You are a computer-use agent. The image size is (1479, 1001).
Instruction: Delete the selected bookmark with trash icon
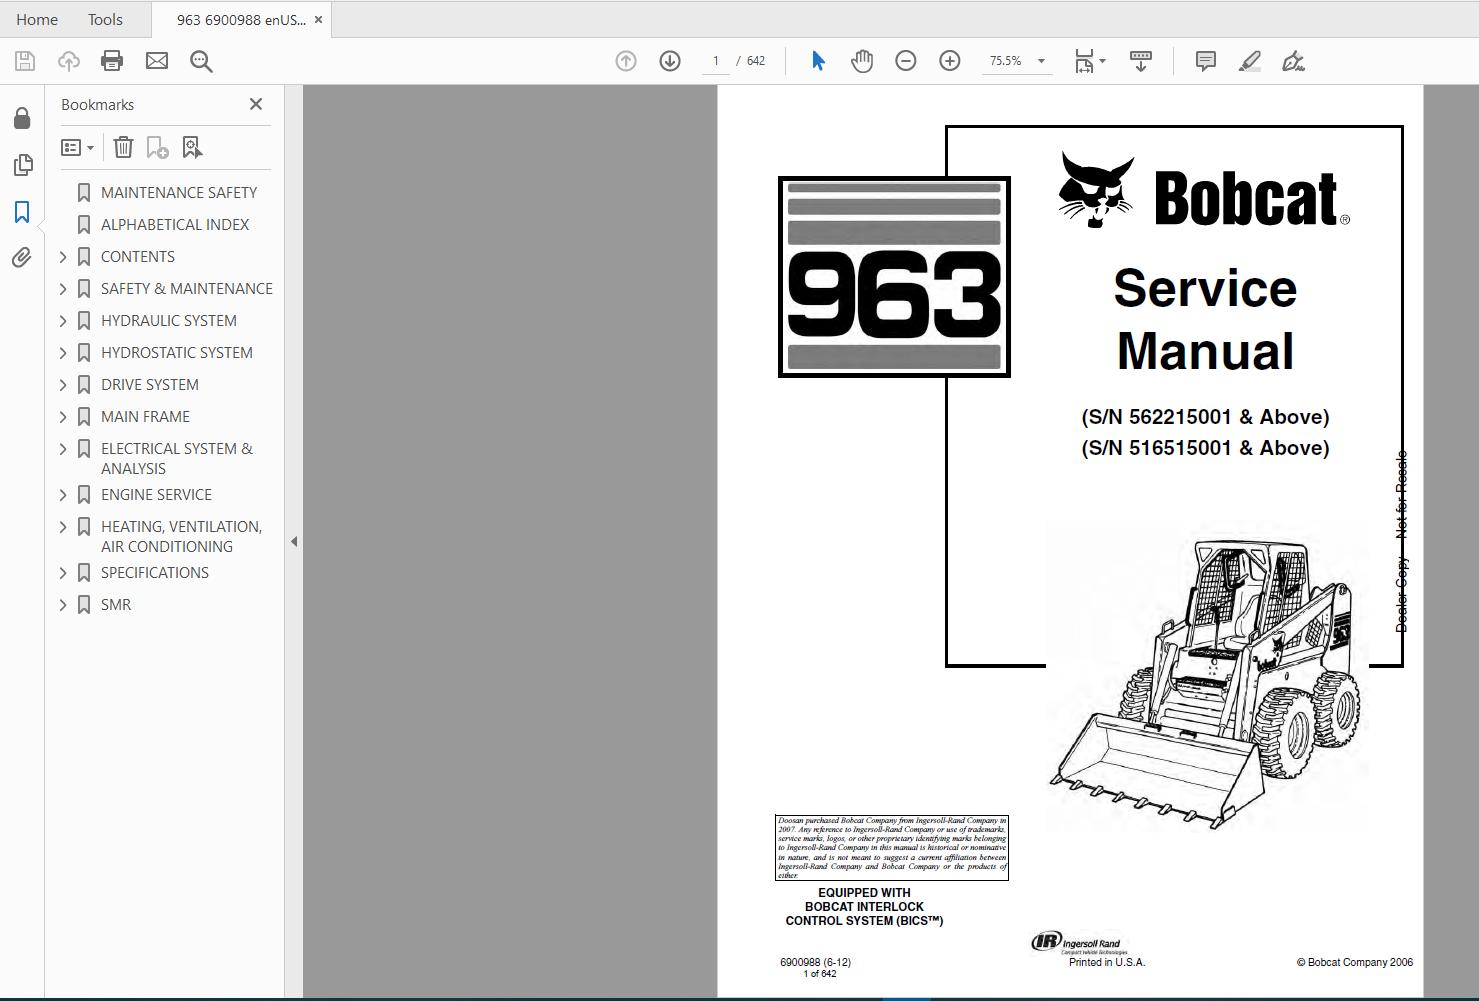(123, 147)
